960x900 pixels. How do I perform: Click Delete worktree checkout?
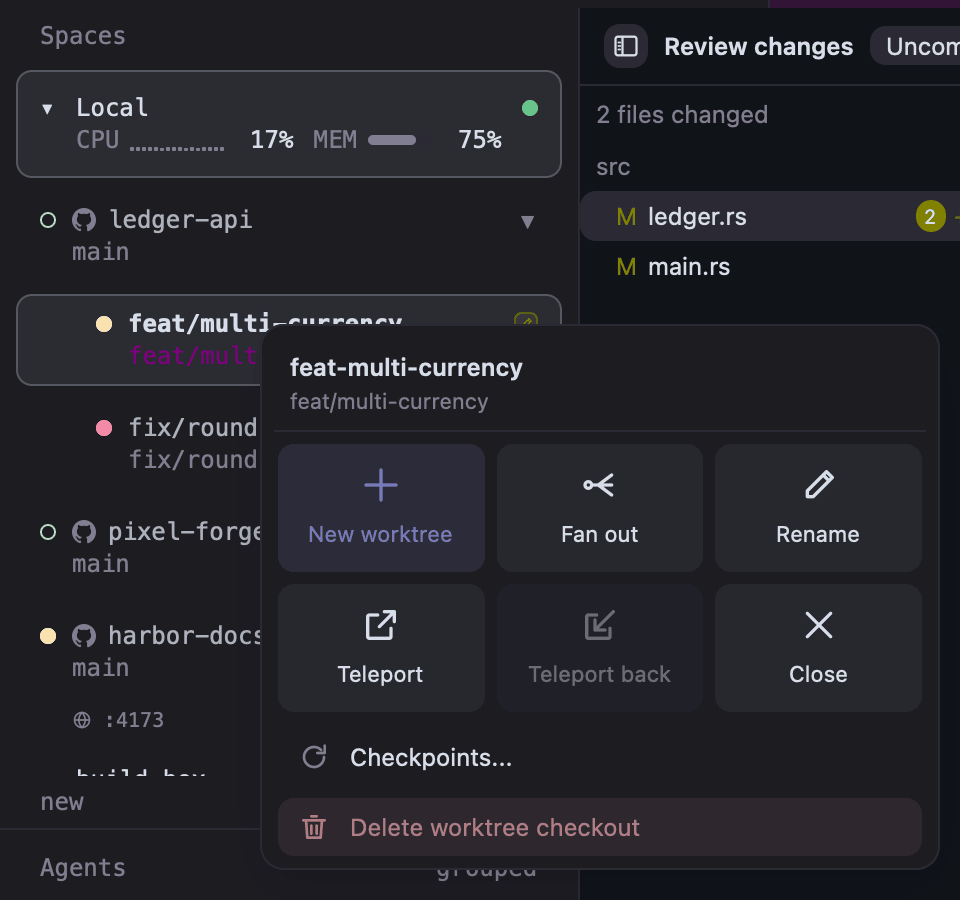point(600,827)
